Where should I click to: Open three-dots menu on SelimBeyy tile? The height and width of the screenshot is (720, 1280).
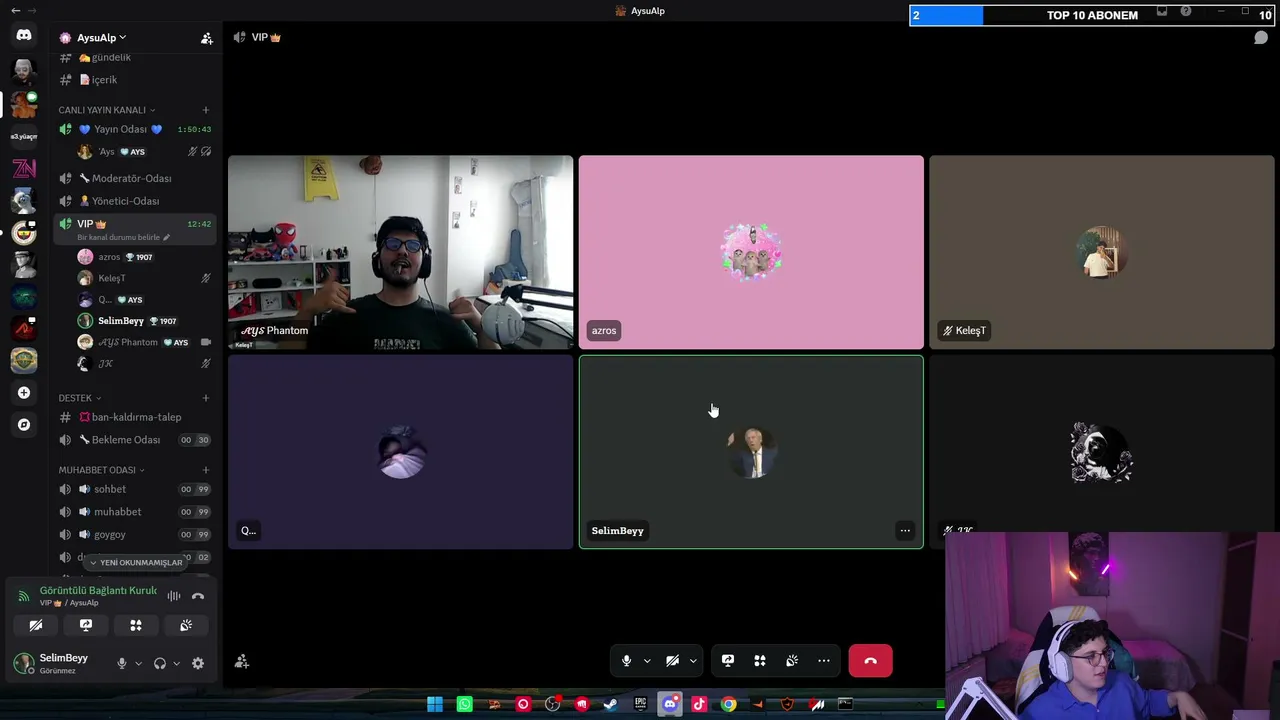(905, 531)
